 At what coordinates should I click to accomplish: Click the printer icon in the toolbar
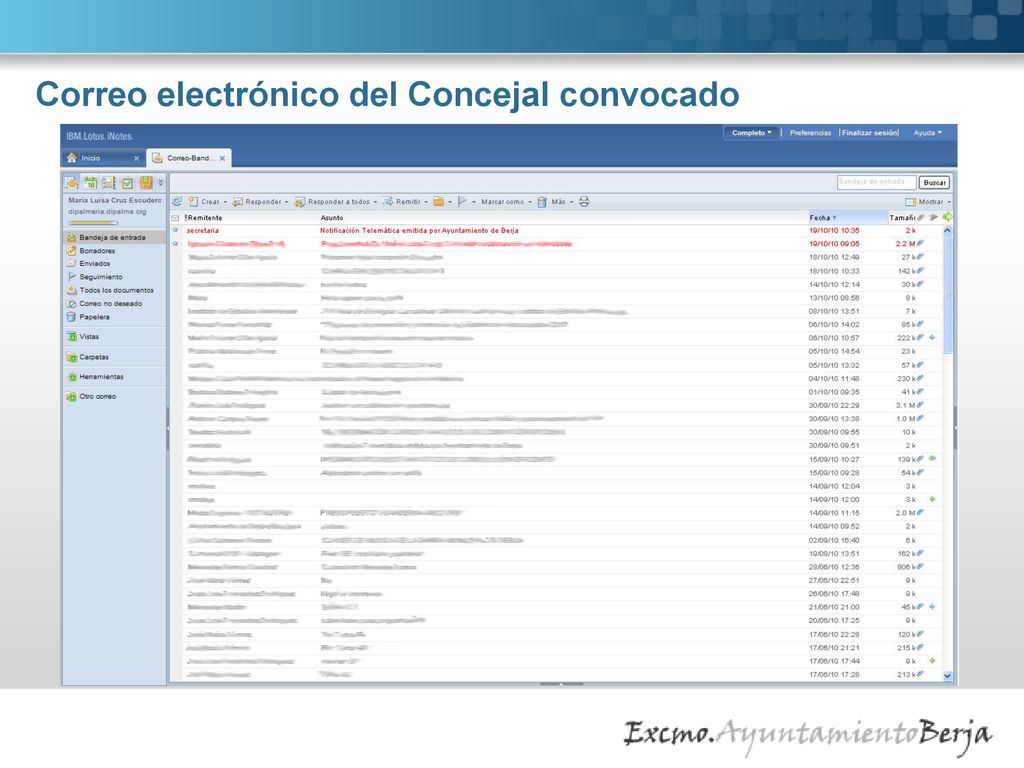coord(584,202)
